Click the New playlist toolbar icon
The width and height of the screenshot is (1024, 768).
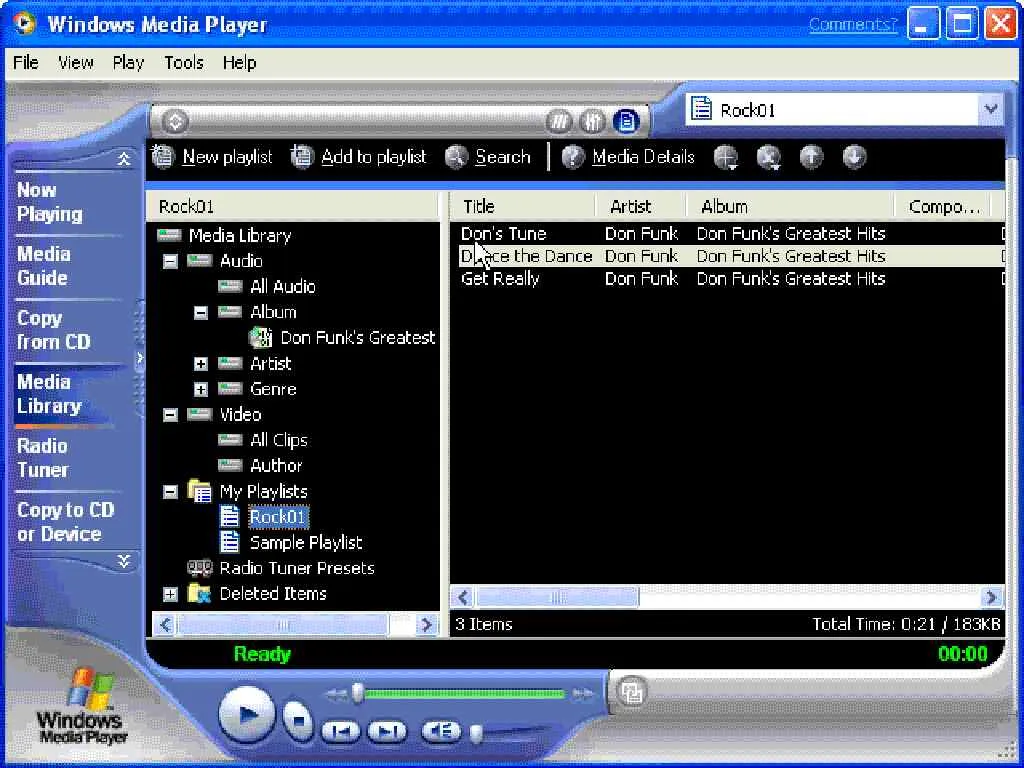163,157
